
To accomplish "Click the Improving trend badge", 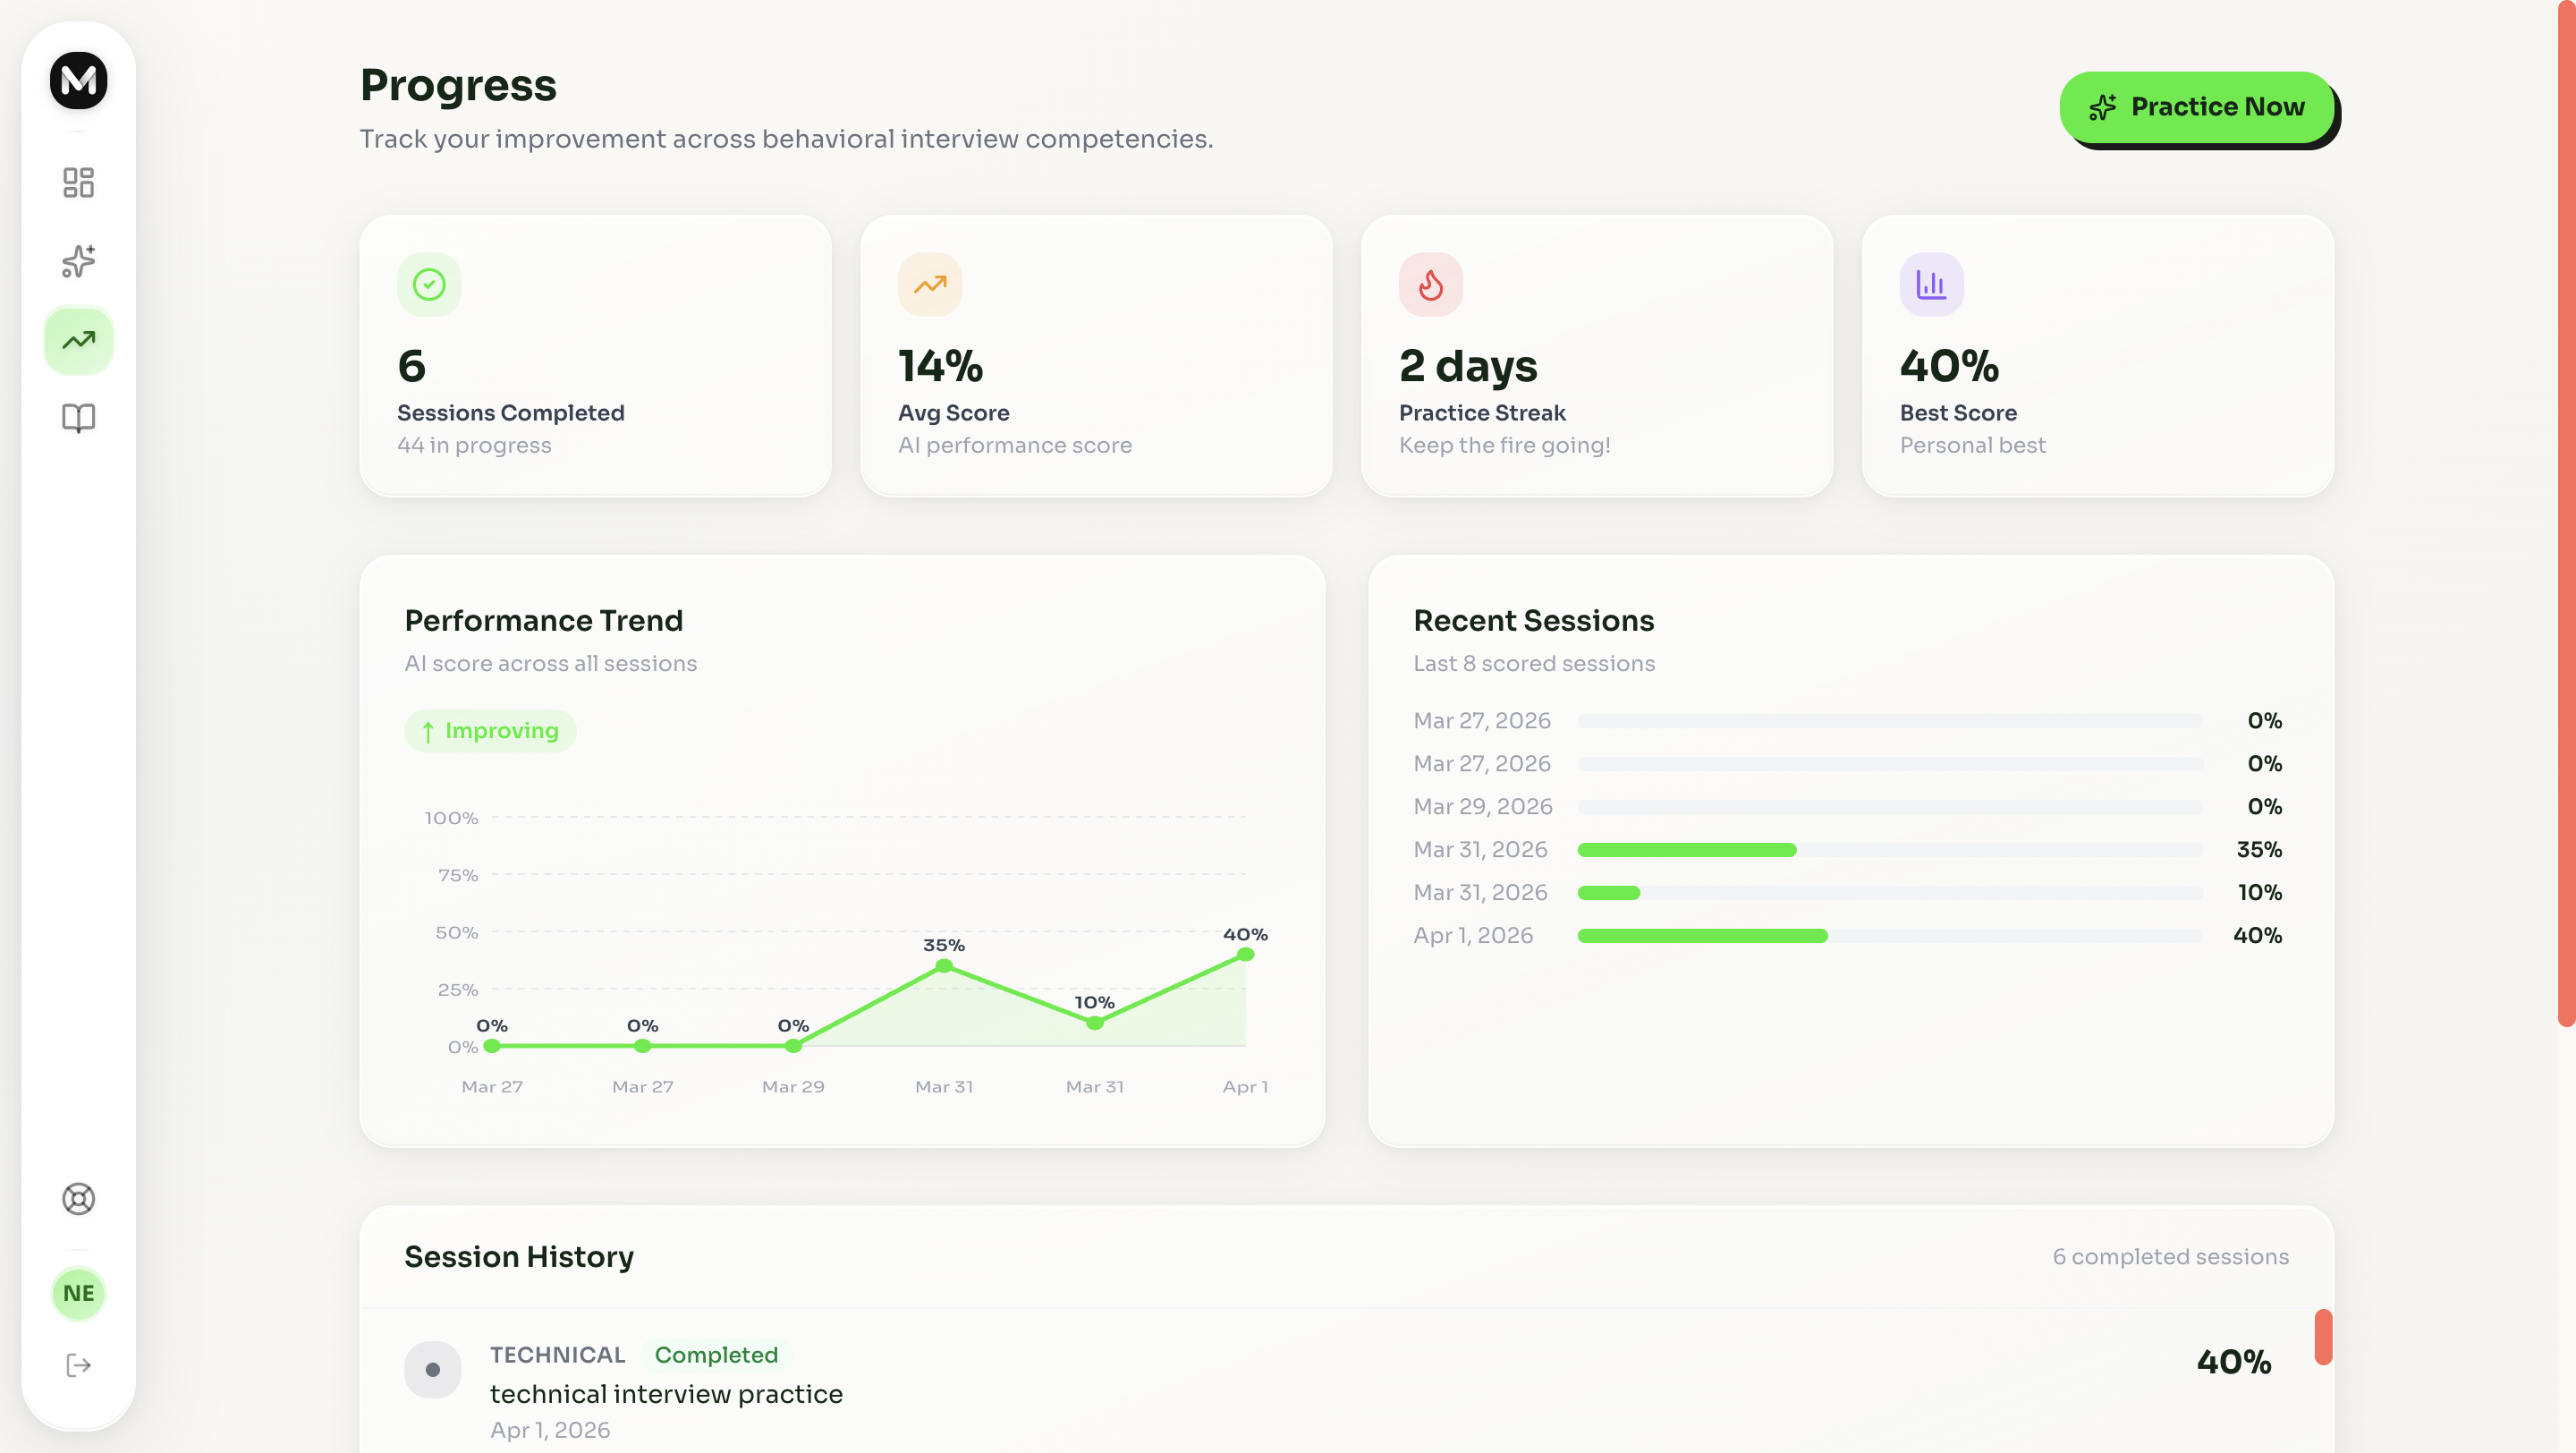I will [x=490, y=731].
